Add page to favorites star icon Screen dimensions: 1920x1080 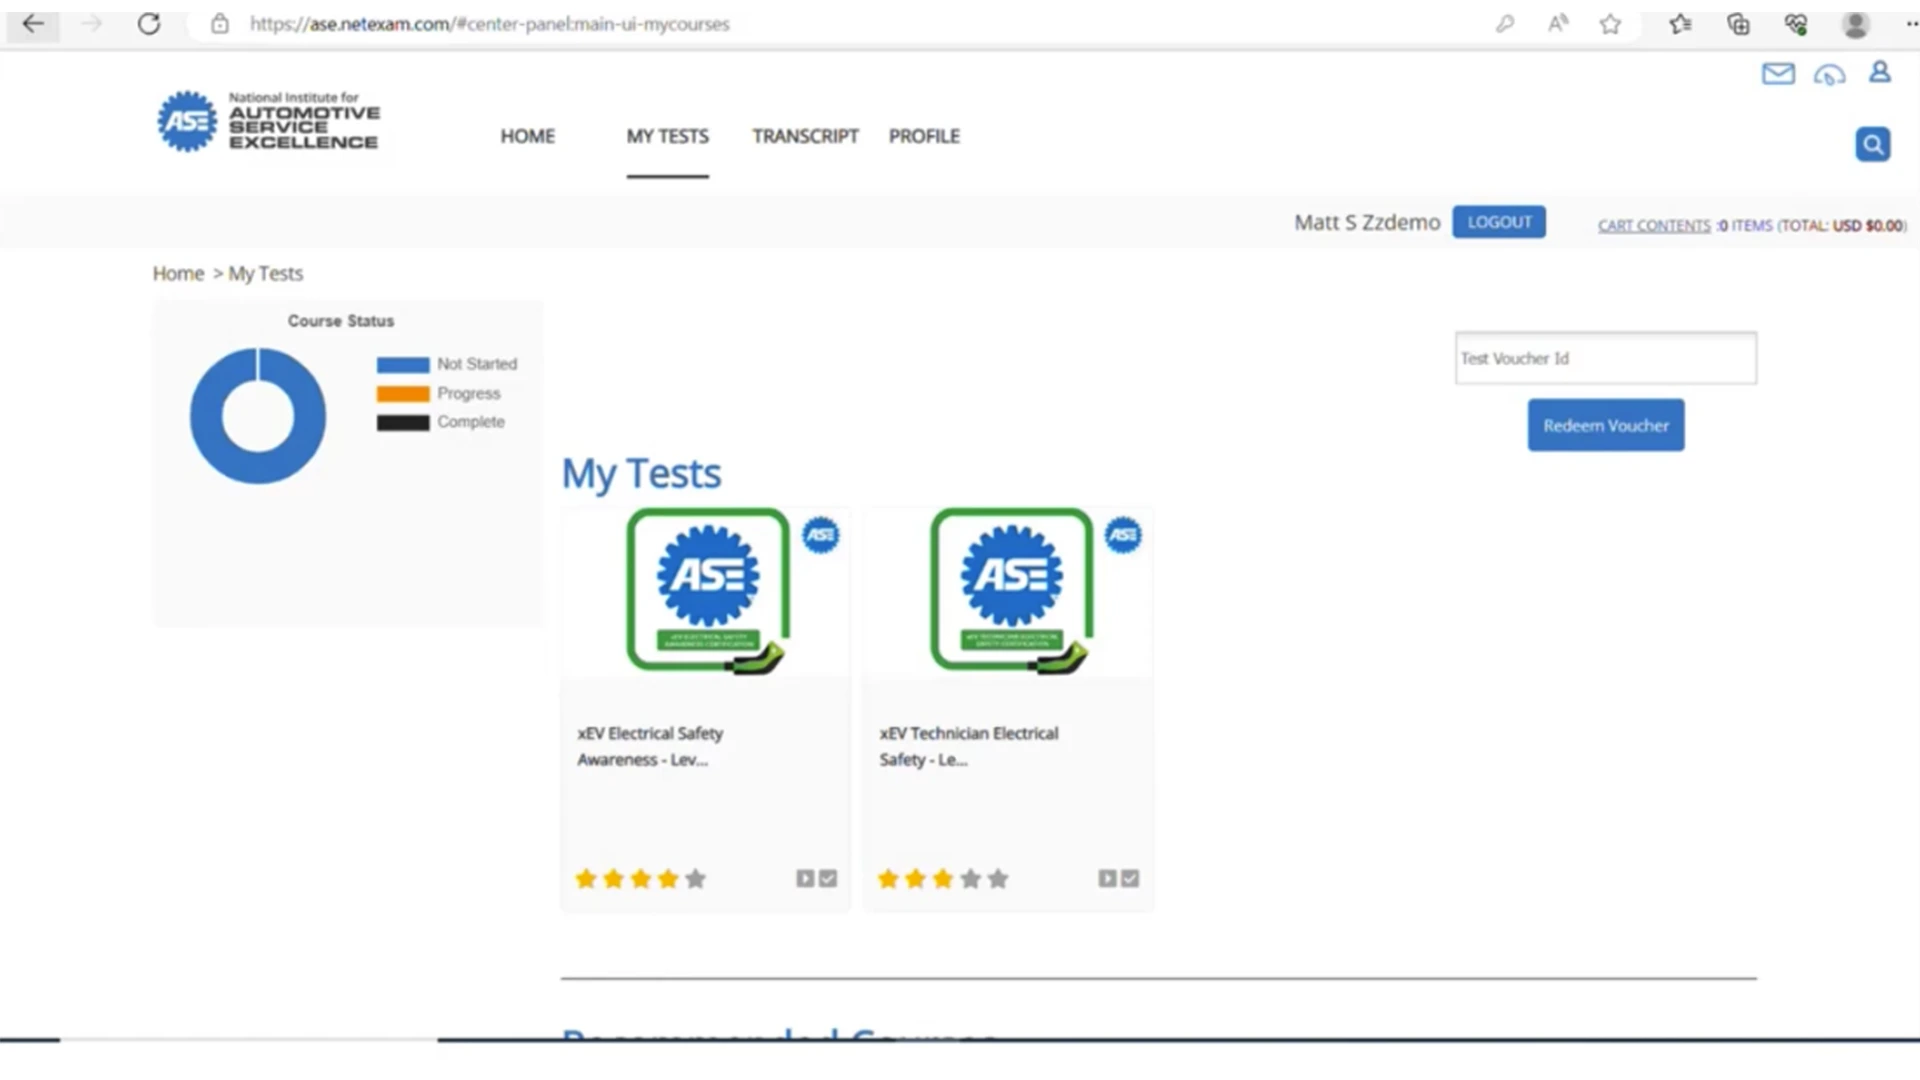[x=1610, y=24]
